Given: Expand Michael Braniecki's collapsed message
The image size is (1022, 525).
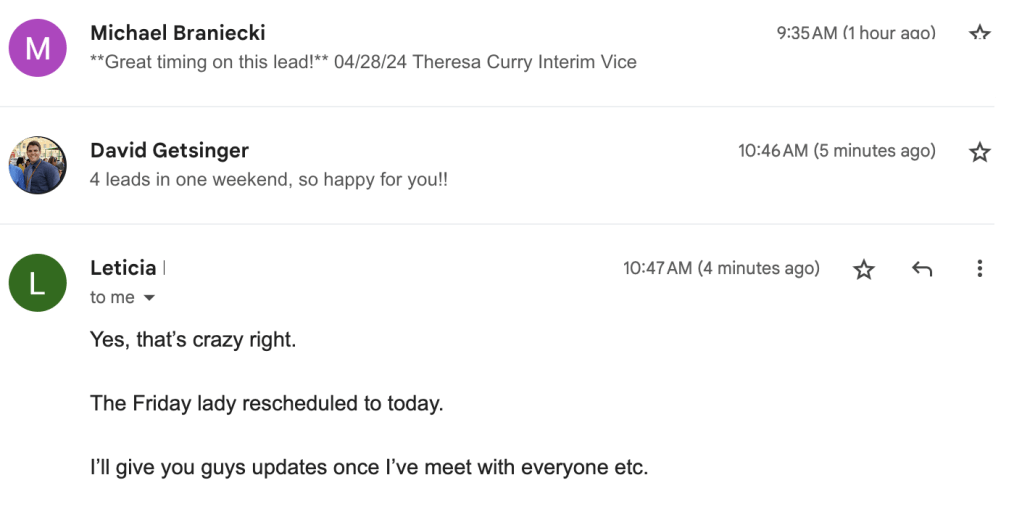Looking at the screenshot, I should point(400,48).
